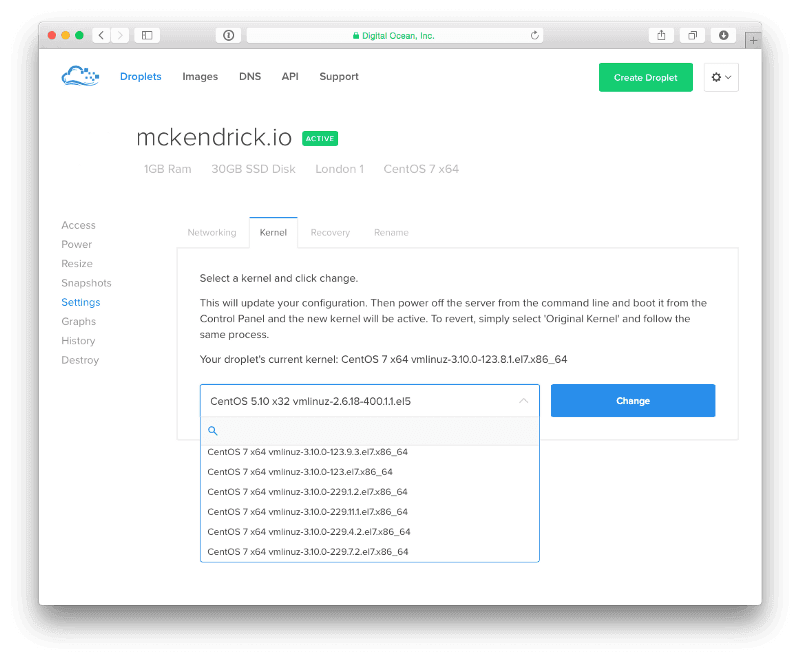This screenshot has width=800, height=660.
Task: Open the Destroy sidebar link
Action: (80, 360)
